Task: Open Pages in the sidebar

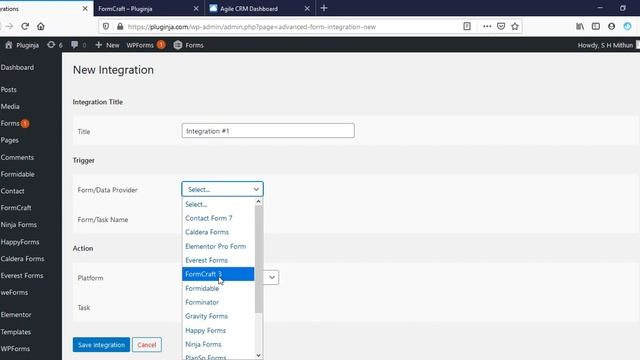Action: [x=10, y=140]
